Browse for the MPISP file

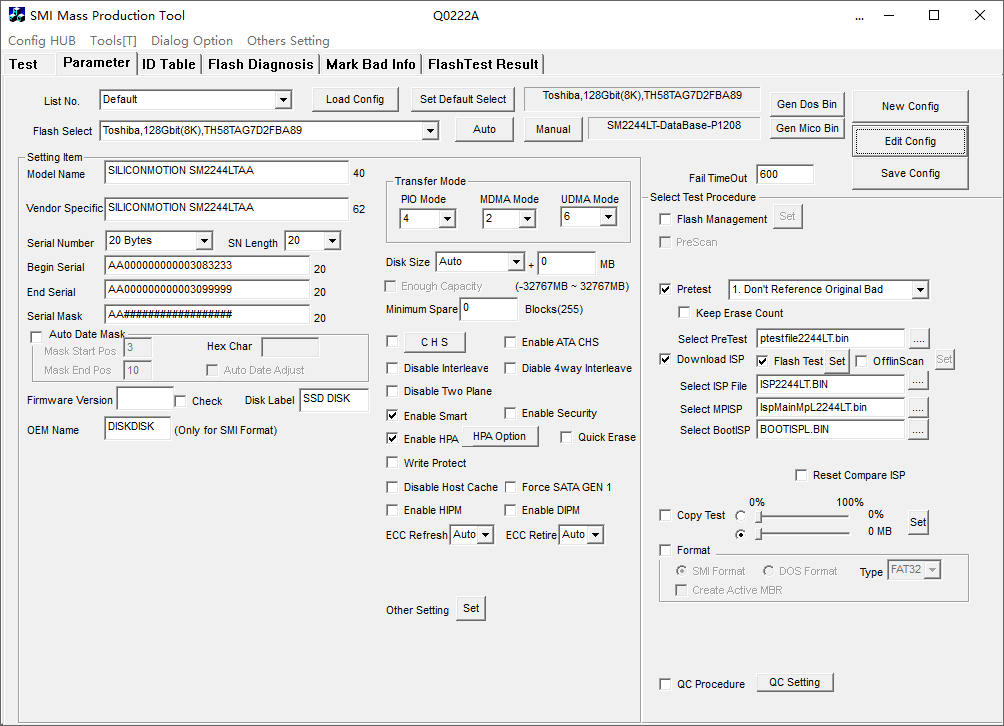[918, 407]
